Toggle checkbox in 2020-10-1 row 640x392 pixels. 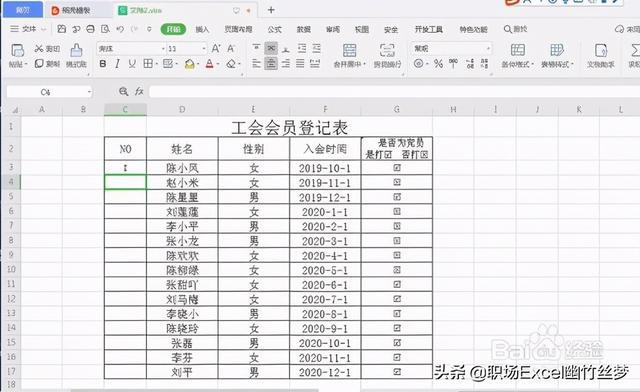pyautogui.click(x=397, y=343)
